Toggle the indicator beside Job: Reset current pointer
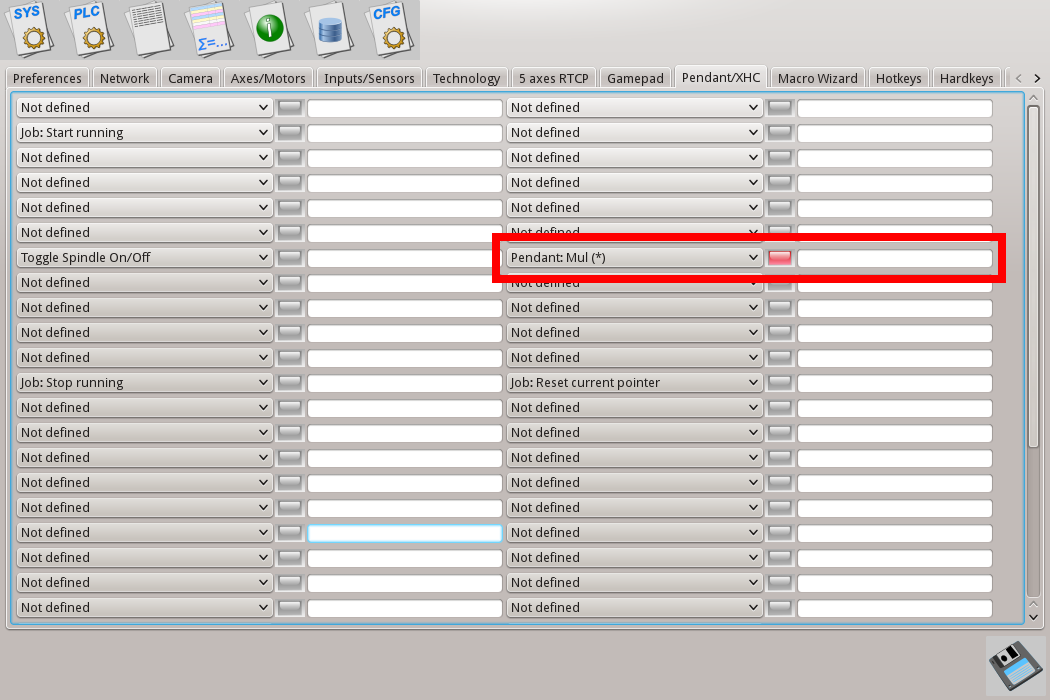1050x700 pixels. [x=780, y=383]
